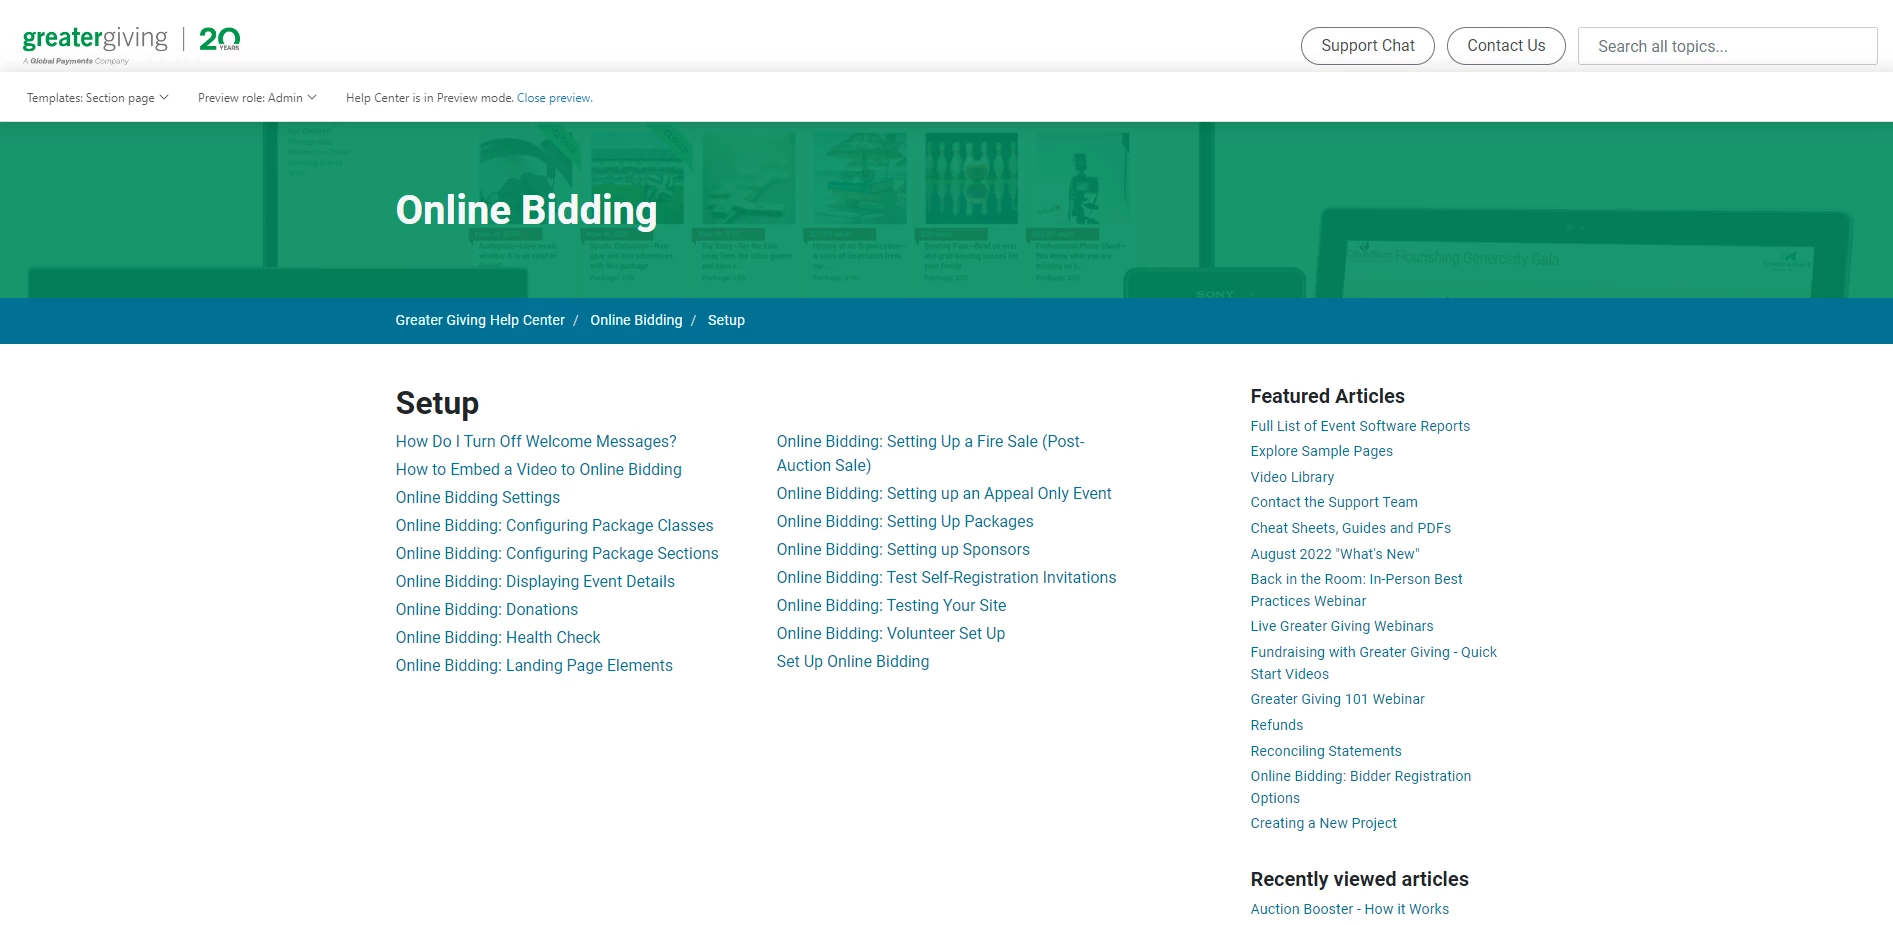
Task: Open August 2022 "What's New" article
Action: [1335, 554]
